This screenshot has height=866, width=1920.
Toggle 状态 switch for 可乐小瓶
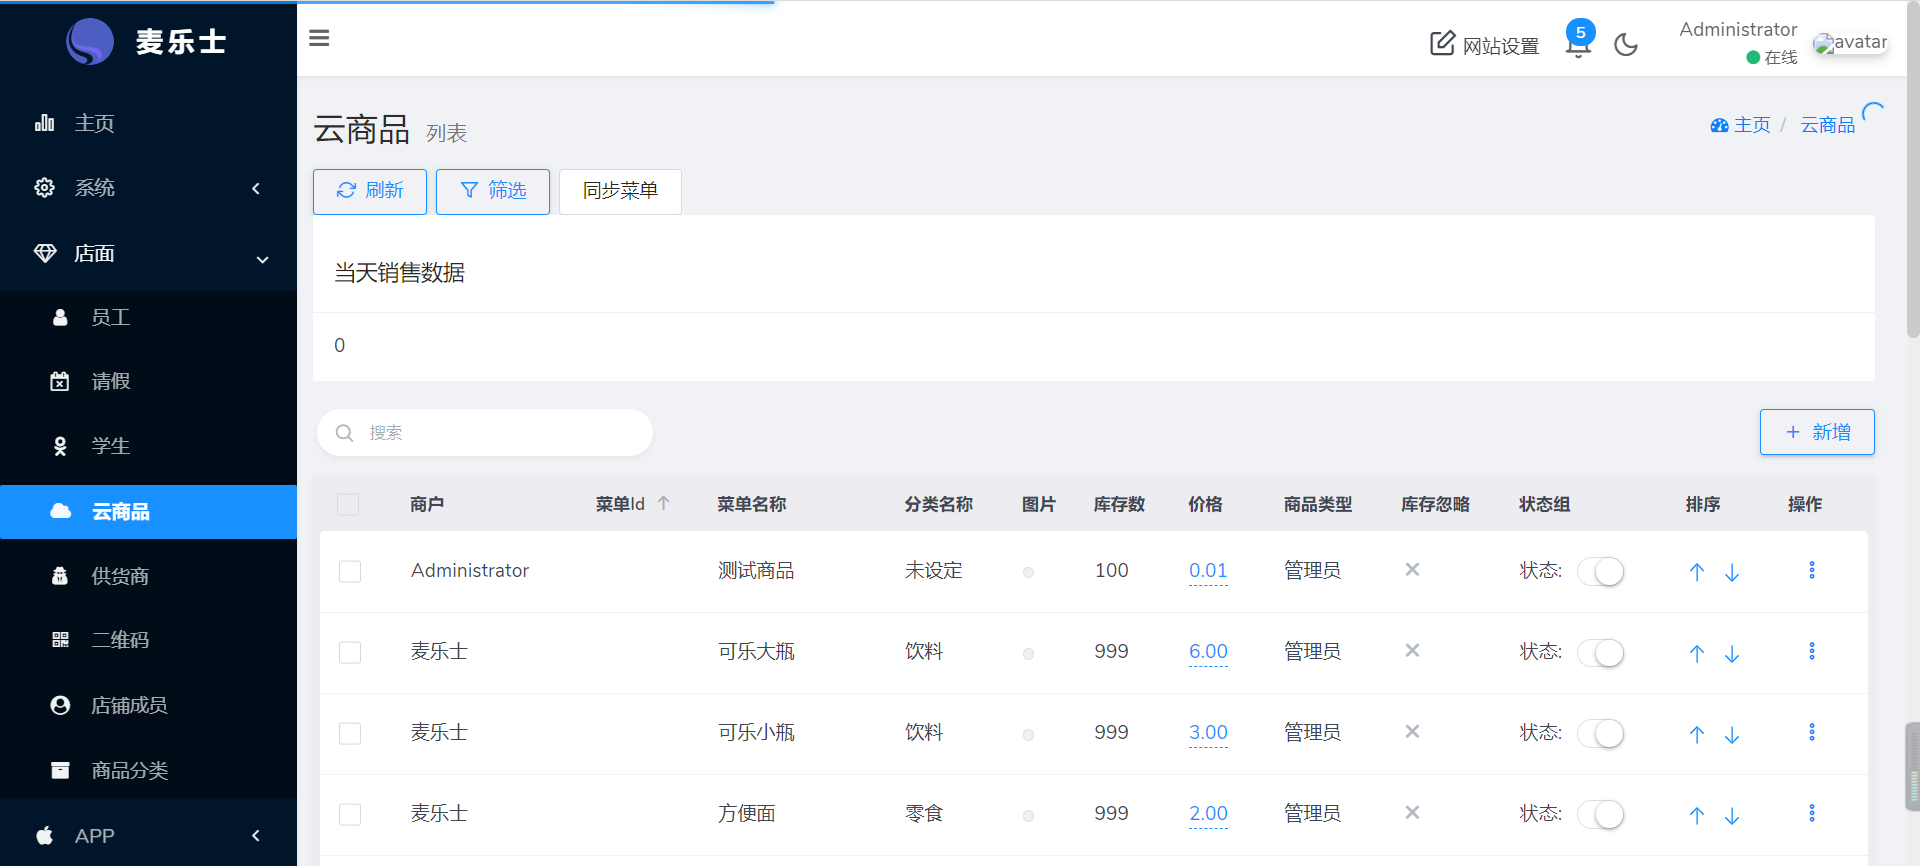point(1600,733)
